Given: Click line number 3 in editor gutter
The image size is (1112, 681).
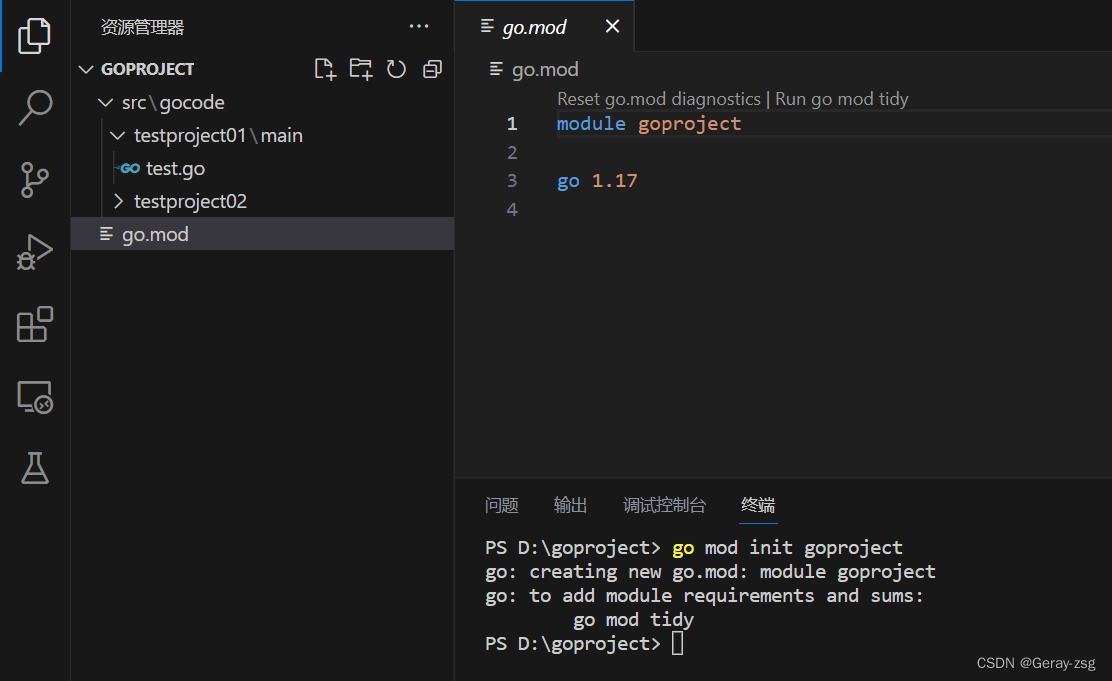Looking at the screenshot, I should click(x=512, y=181).
